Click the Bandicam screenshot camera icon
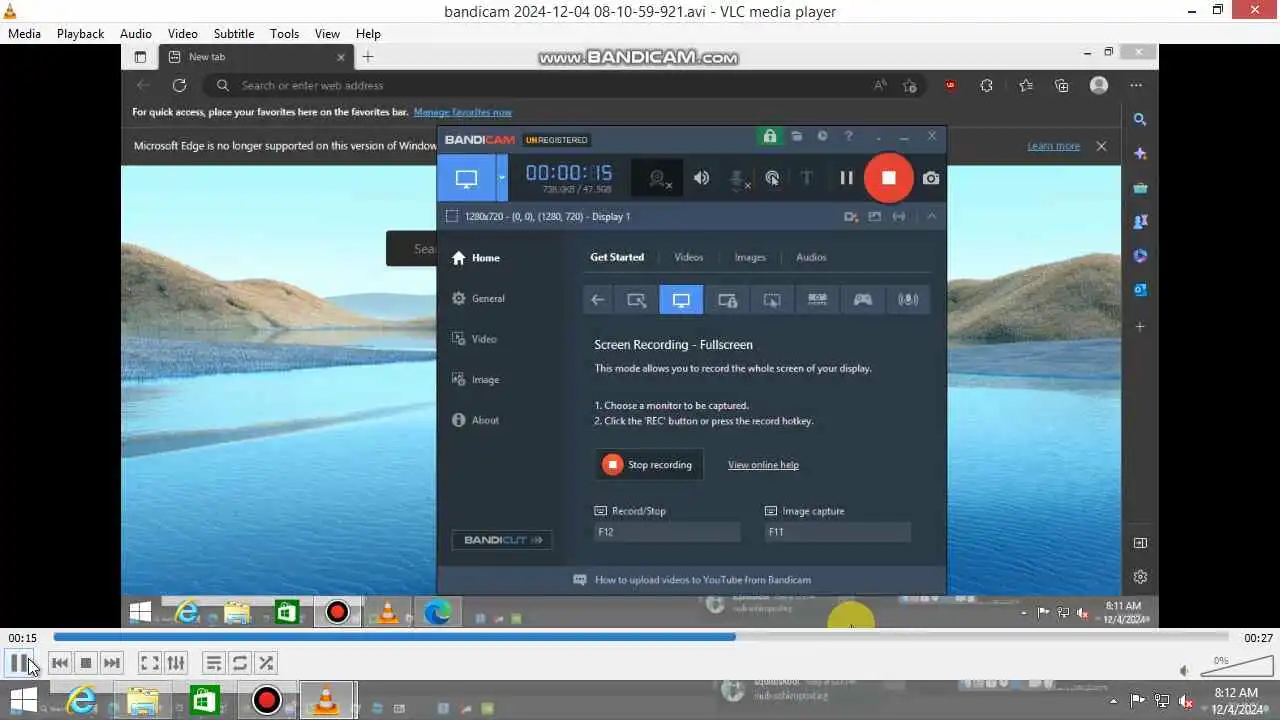1280x720 pixels. (x=931, y=178)
